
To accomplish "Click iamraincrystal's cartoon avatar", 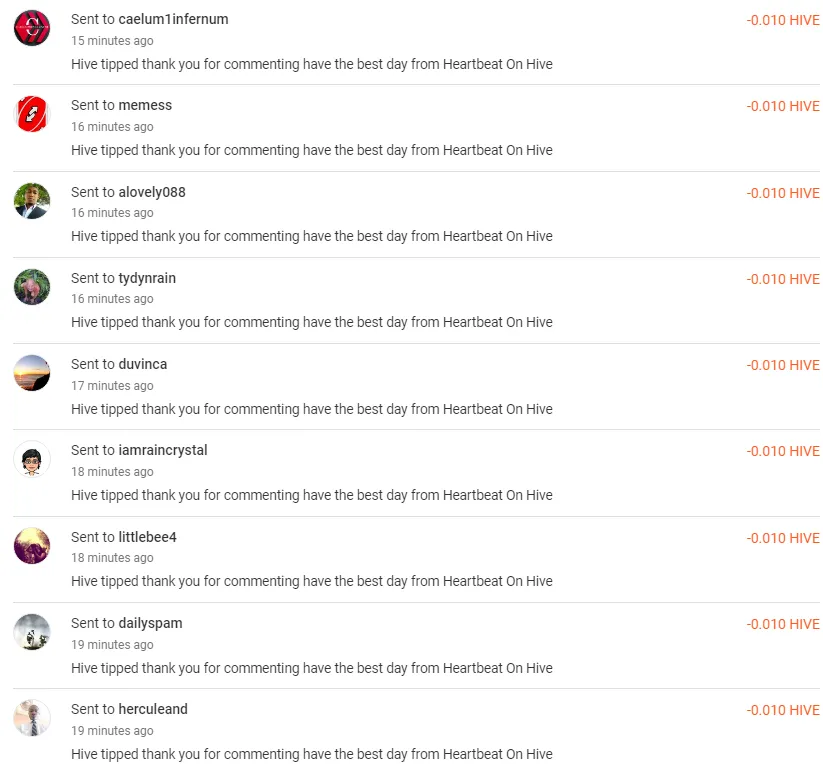I will tap(32, 459).
